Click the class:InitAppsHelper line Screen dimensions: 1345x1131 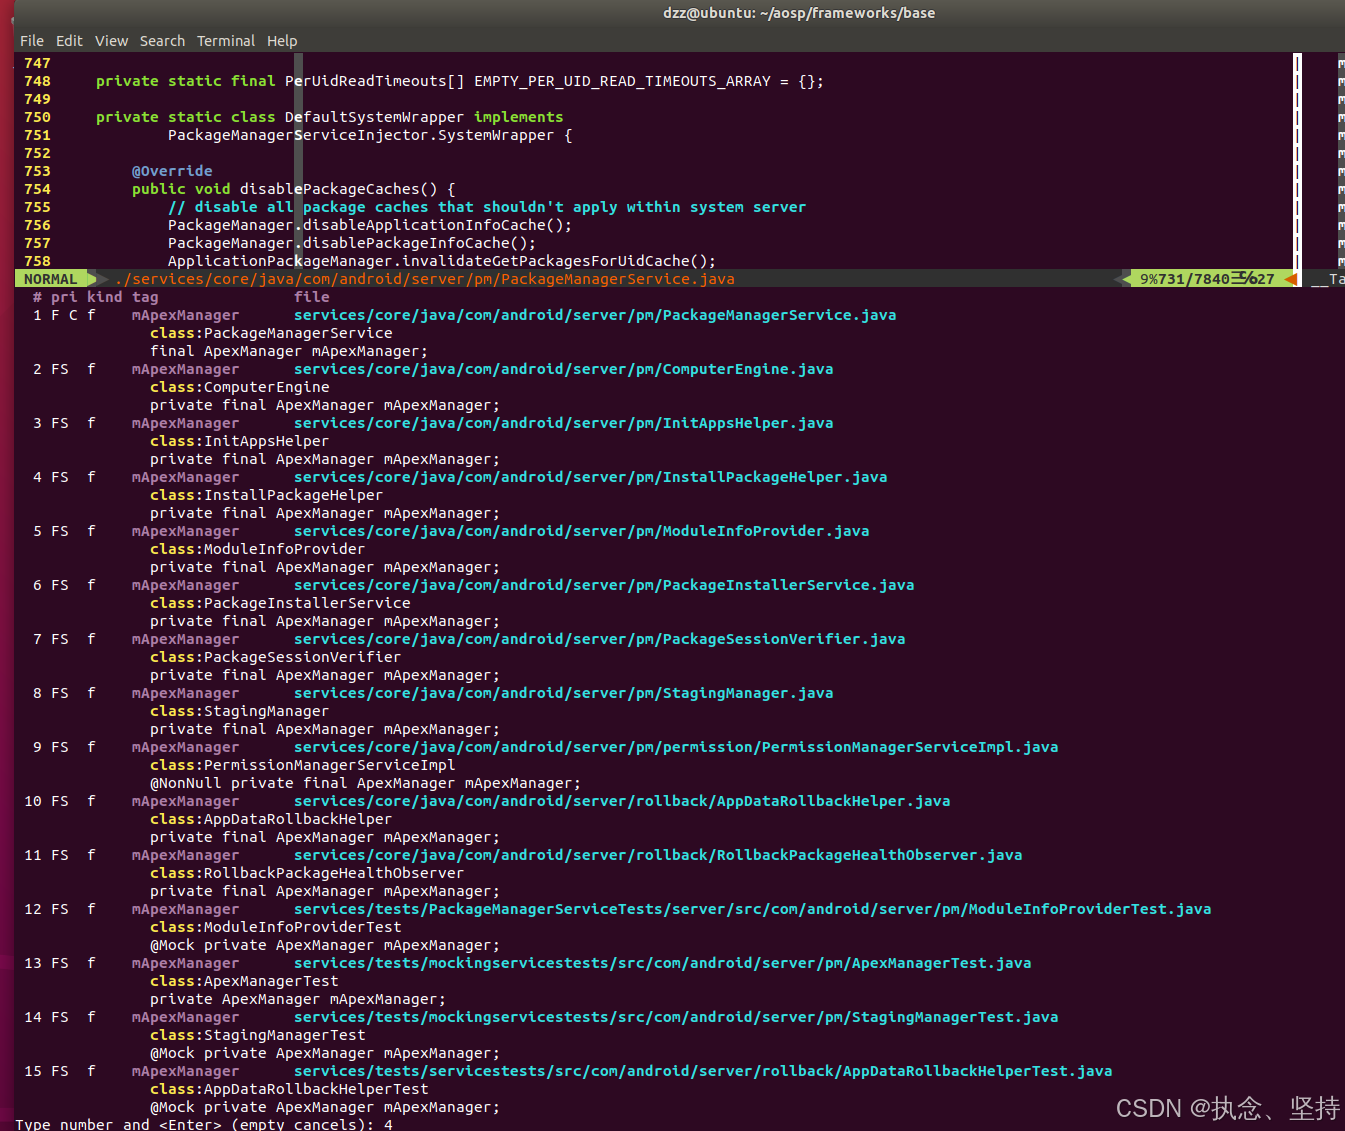(240, 441)
